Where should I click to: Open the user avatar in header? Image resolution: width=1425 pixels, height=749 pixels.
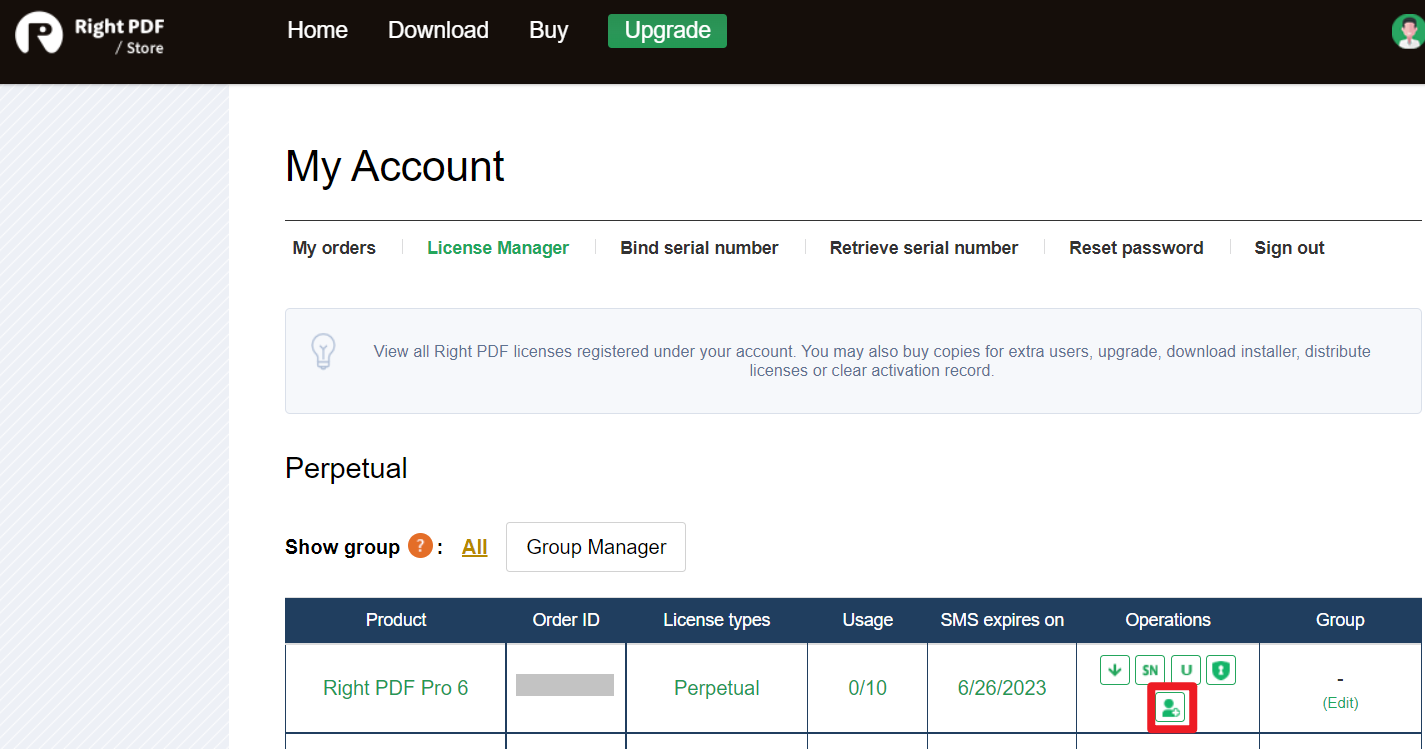(x=1408, y=31)
